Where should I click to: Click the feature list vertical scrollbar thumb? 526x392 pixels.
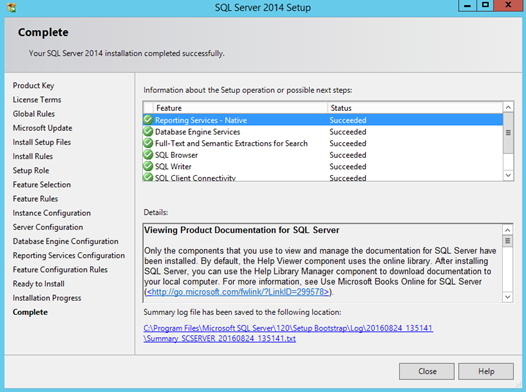(508, 133)
